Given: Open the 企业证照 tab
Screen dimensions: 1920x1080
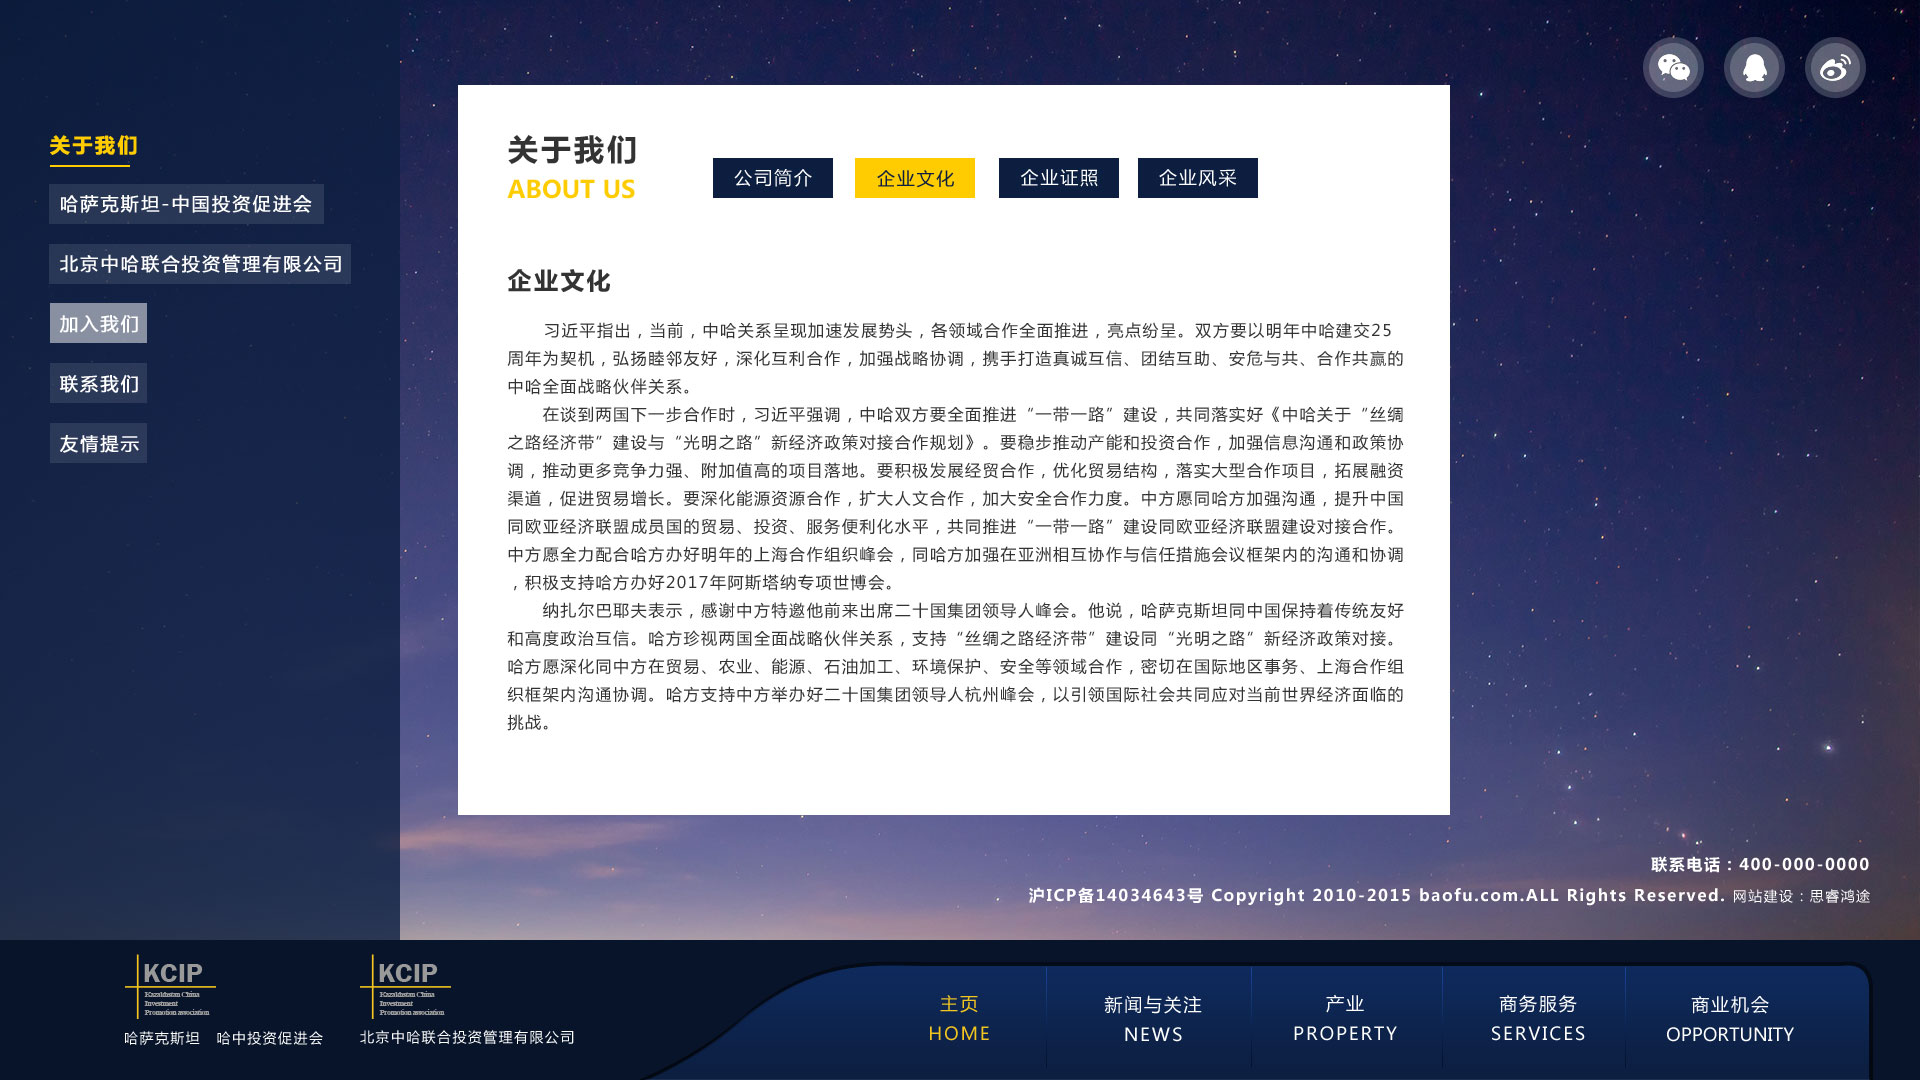Looking at the screenshot, I should [x=1057, y=178].
